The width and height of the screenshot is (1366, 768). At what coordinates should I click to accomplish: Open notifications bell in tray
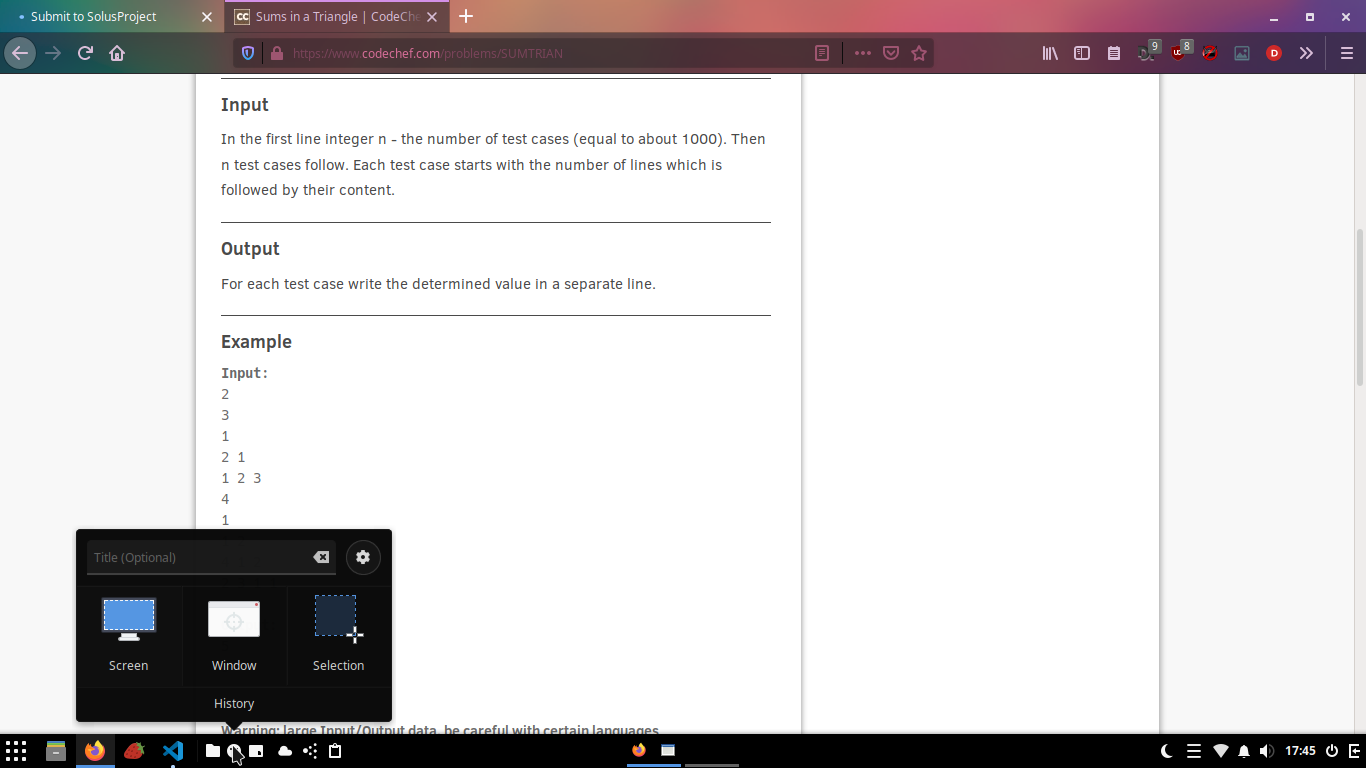point(1244,751)
